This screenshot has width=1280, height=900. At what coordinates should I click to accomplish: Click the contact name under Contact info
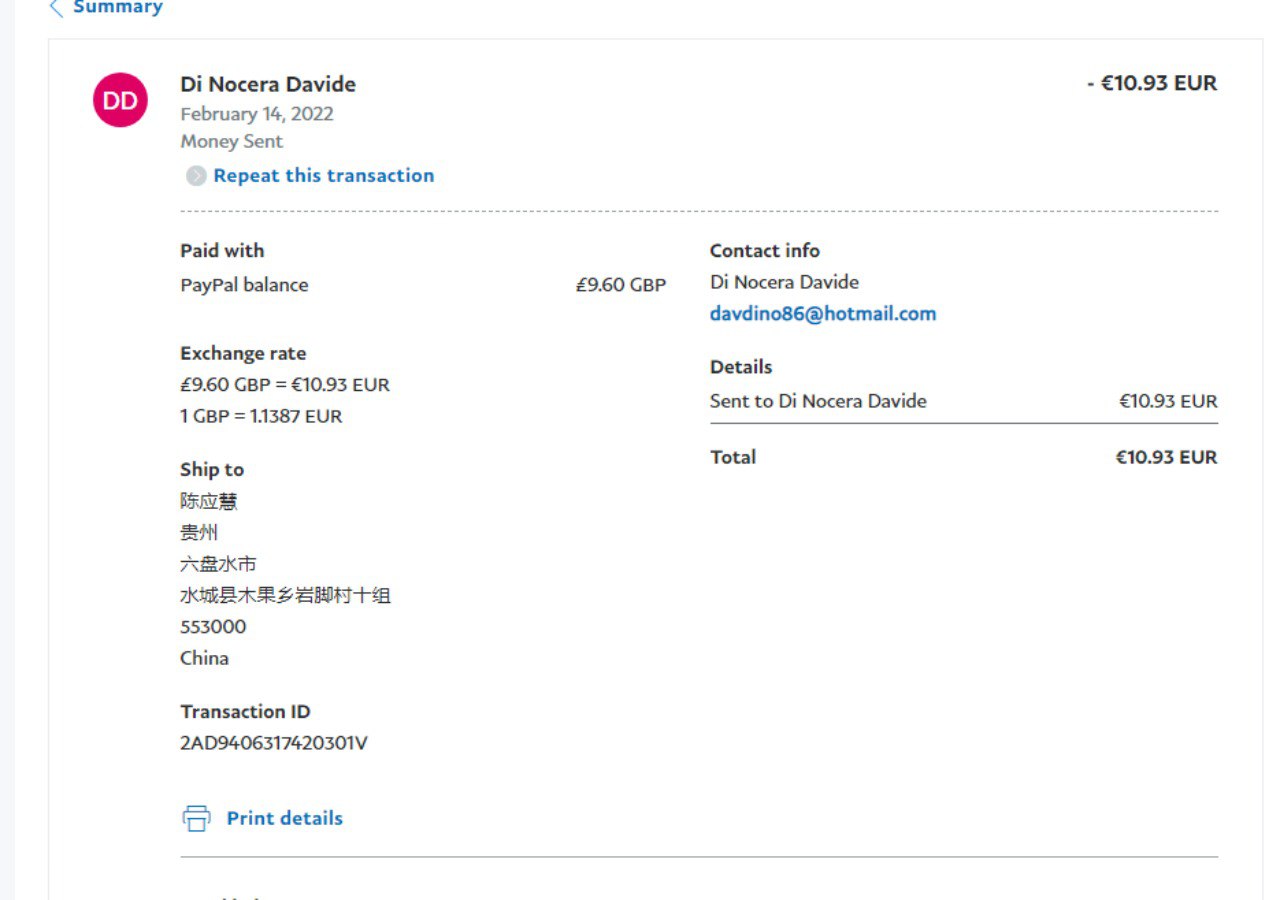coord(784,282)
